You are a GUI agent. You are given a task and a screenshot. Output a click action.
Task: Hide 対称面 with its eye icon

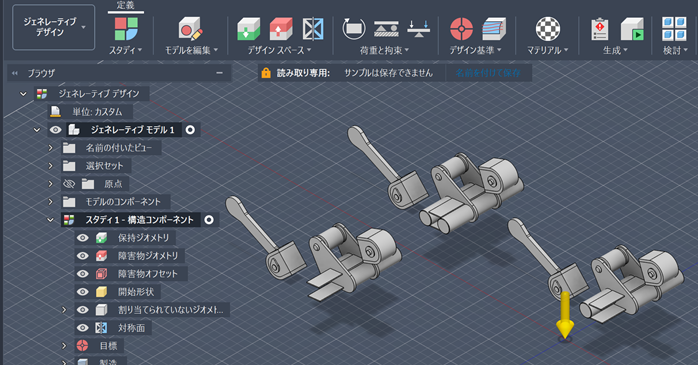[x=82, y=328]
